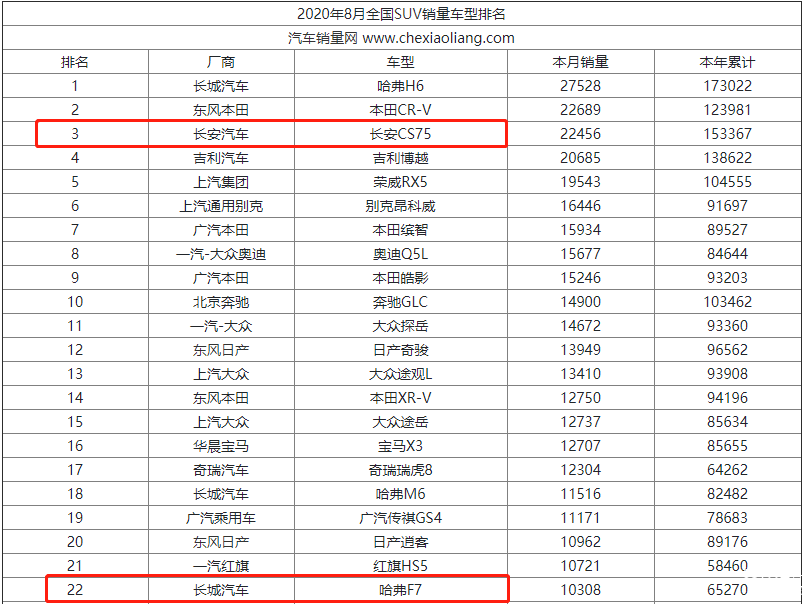Select the 奥迪Q5L model cell
Image resolution: width=808 pixels, height=604 pixels.
(400, 254)
